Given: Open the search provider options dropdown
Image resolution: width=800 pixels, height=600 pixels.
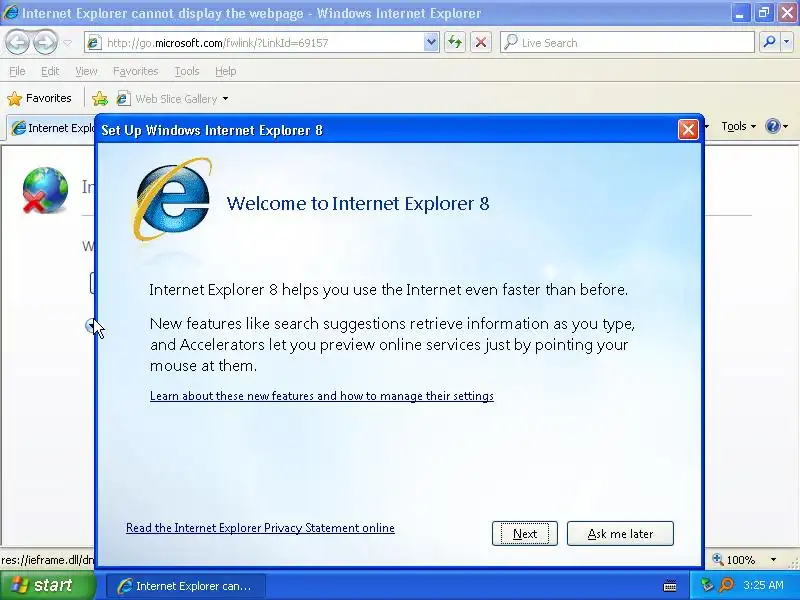Looking at the screenshot, I should [x=787, y=43].
